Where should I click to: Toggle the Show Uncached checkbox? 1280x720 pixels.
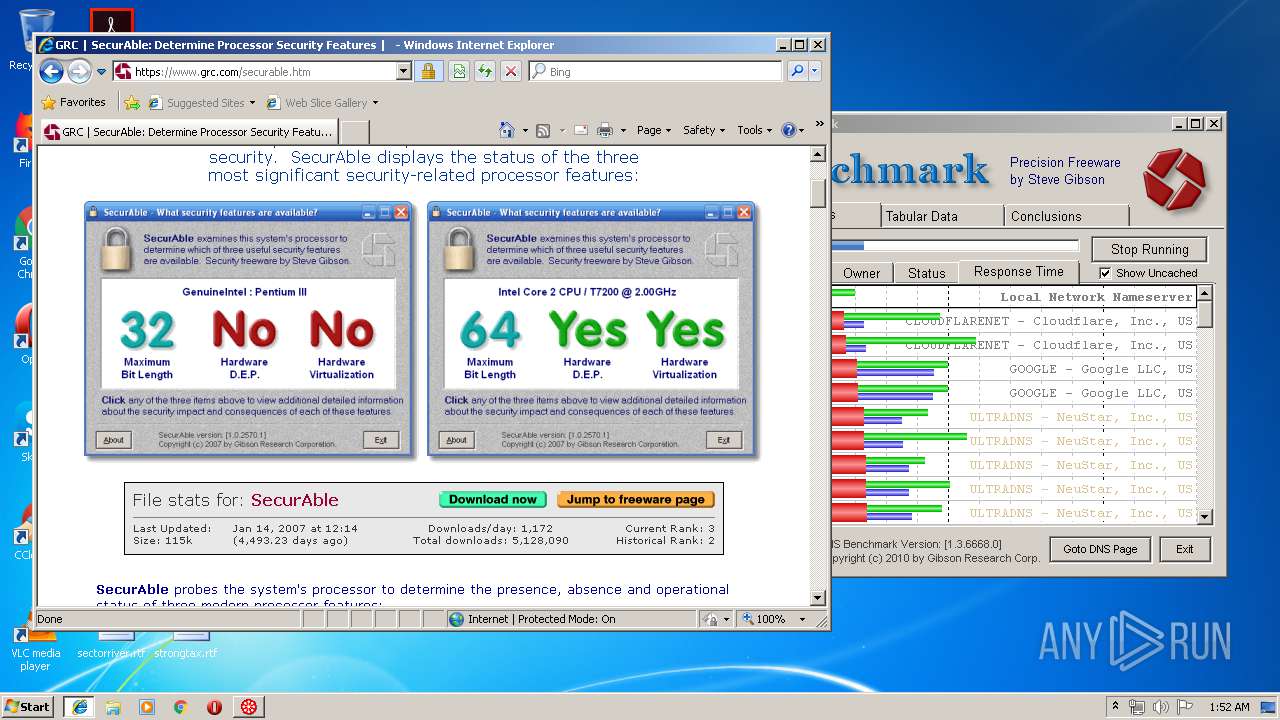[x=1105, y=273]
